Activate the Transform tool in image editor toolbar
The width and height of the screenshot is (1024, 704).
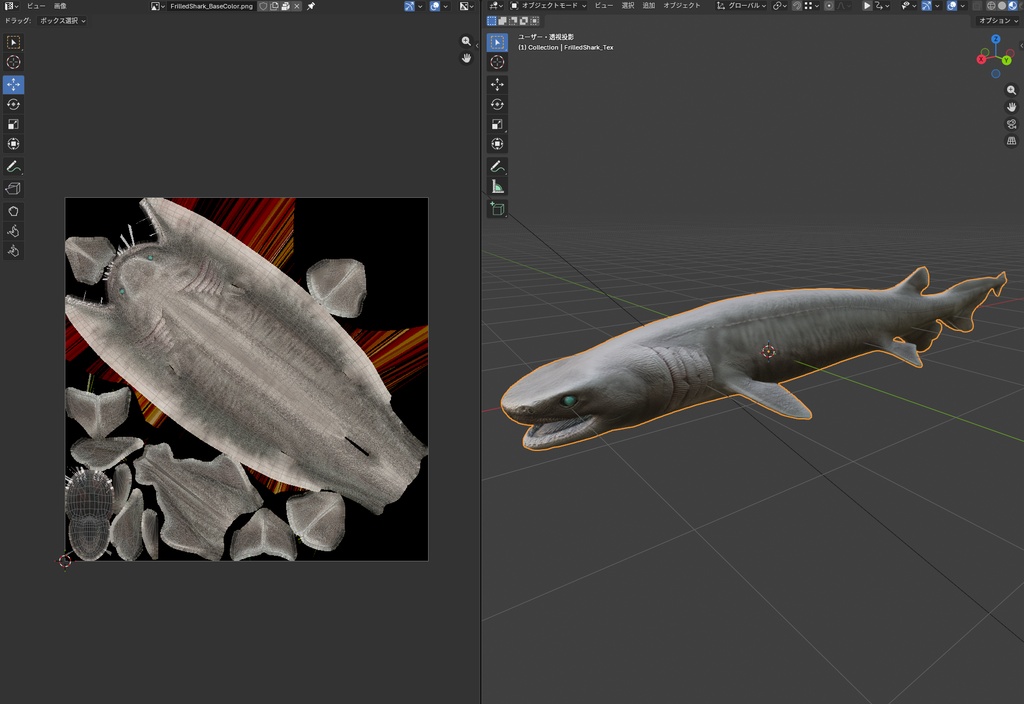(x=13, y=144)
